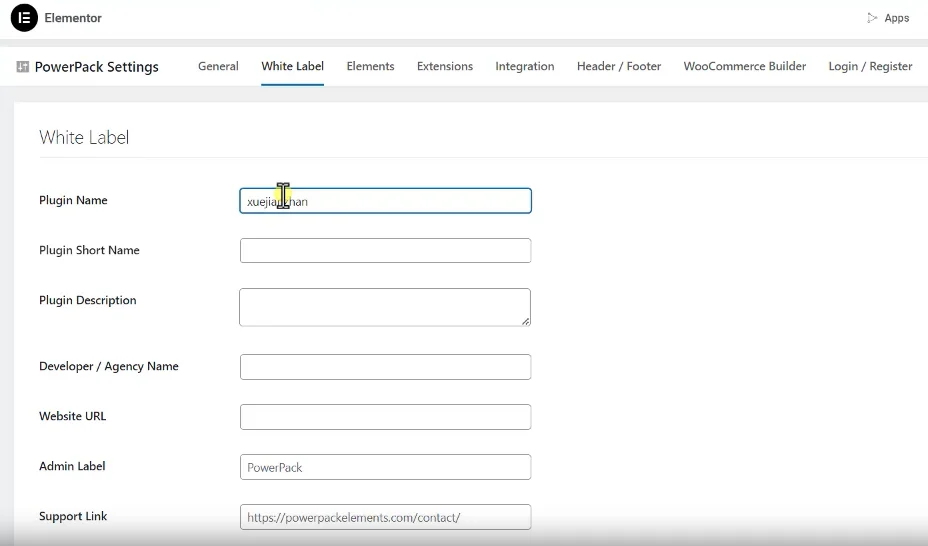928x546 pixels.
Task: Open the Header / Footer tab
Action: point(619,66)
